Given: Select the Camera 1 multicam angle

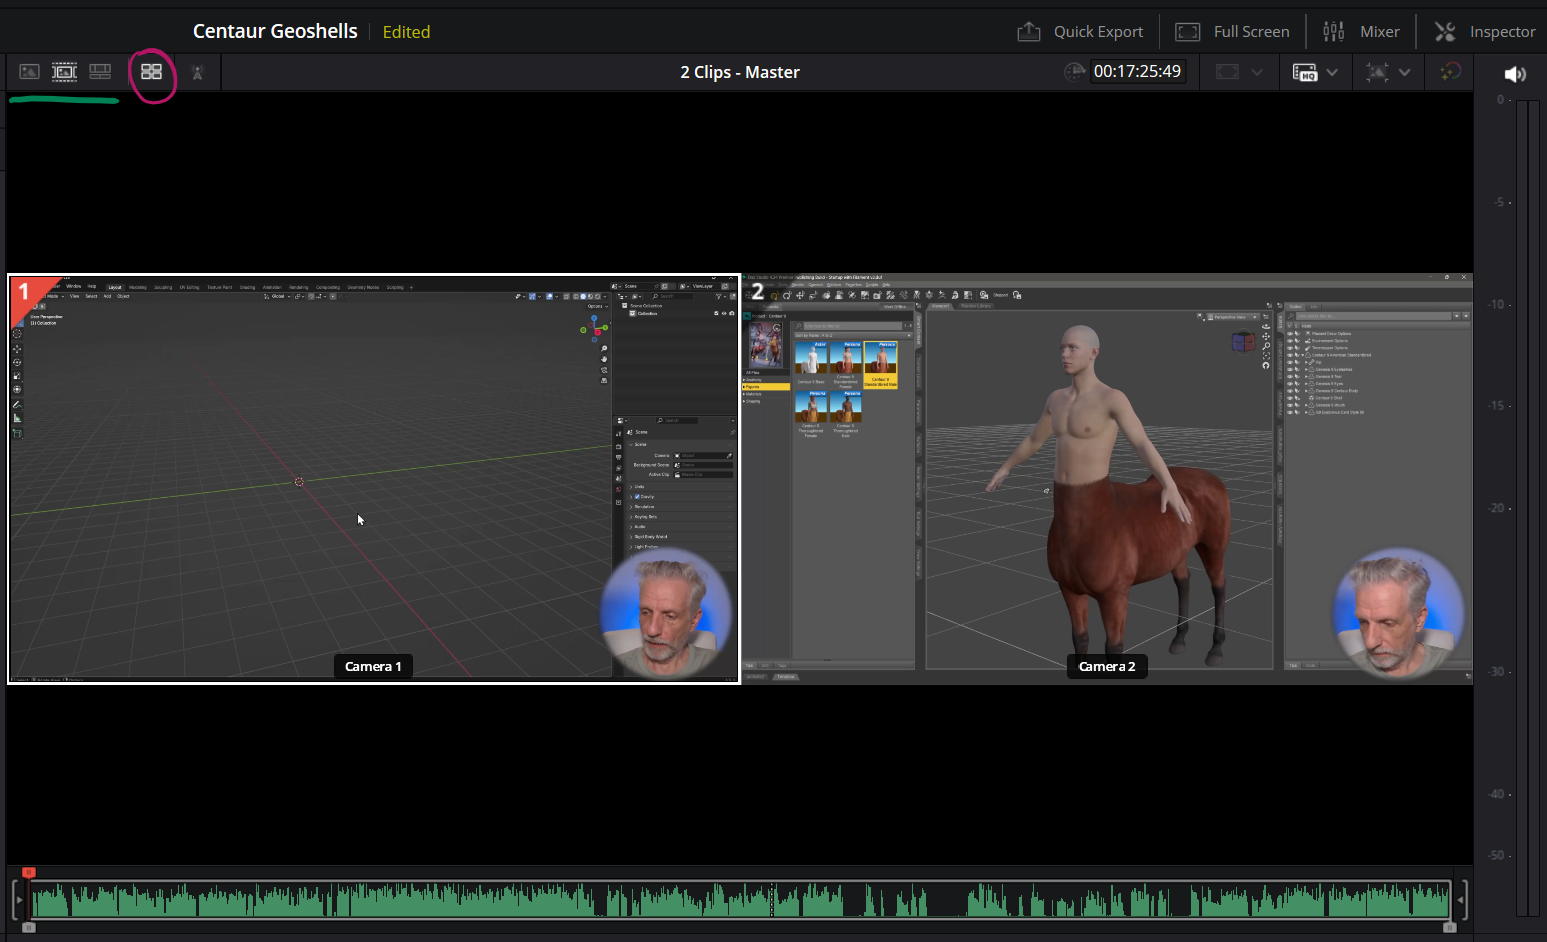Looking at the screenshot, I should (x=373, y=479).
